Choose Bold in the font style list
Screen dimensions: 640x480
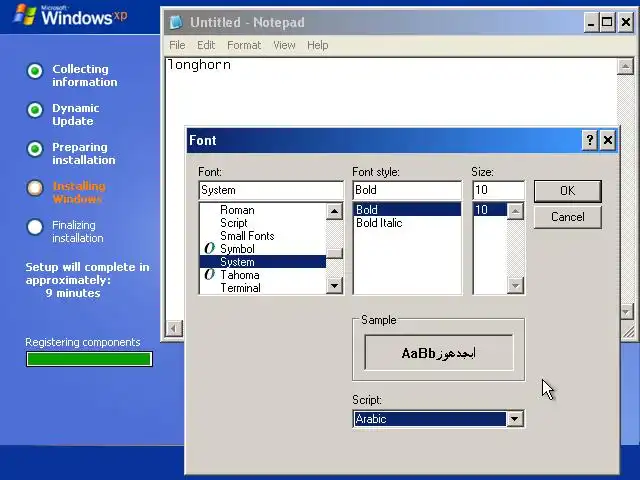407,210
